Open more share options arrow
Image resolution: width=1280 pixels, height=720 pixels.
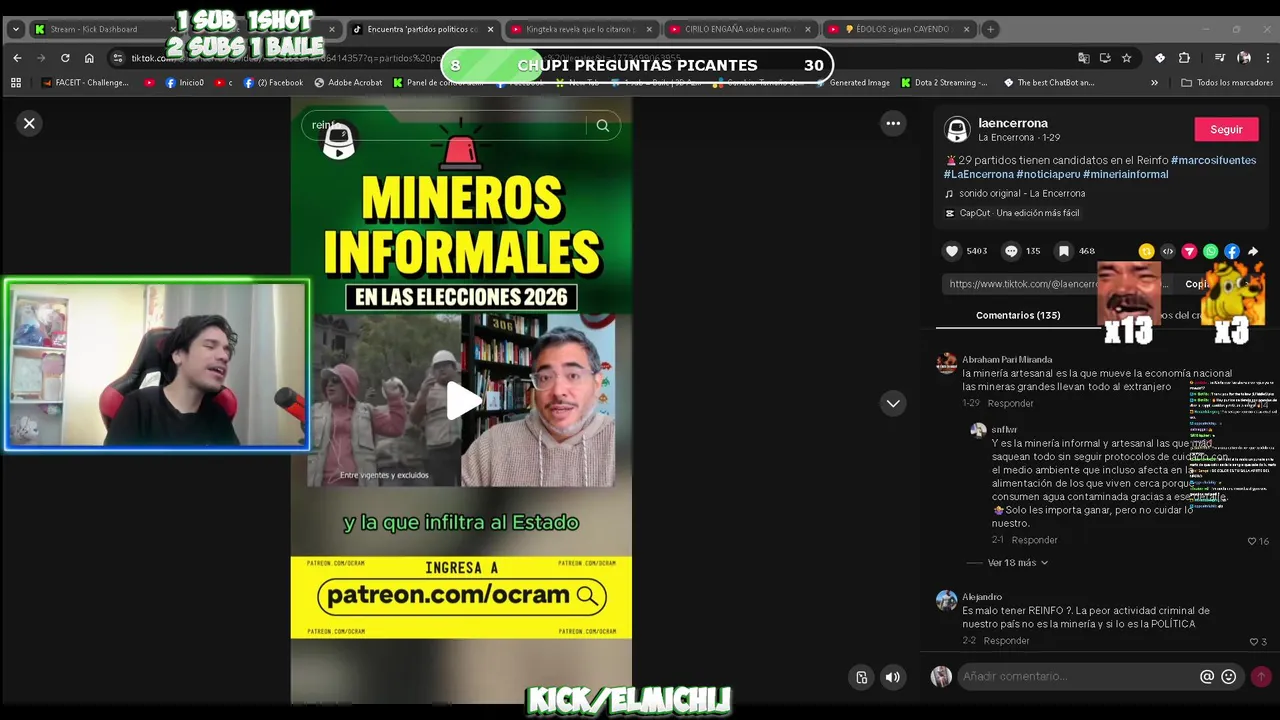click(1253, 252)
